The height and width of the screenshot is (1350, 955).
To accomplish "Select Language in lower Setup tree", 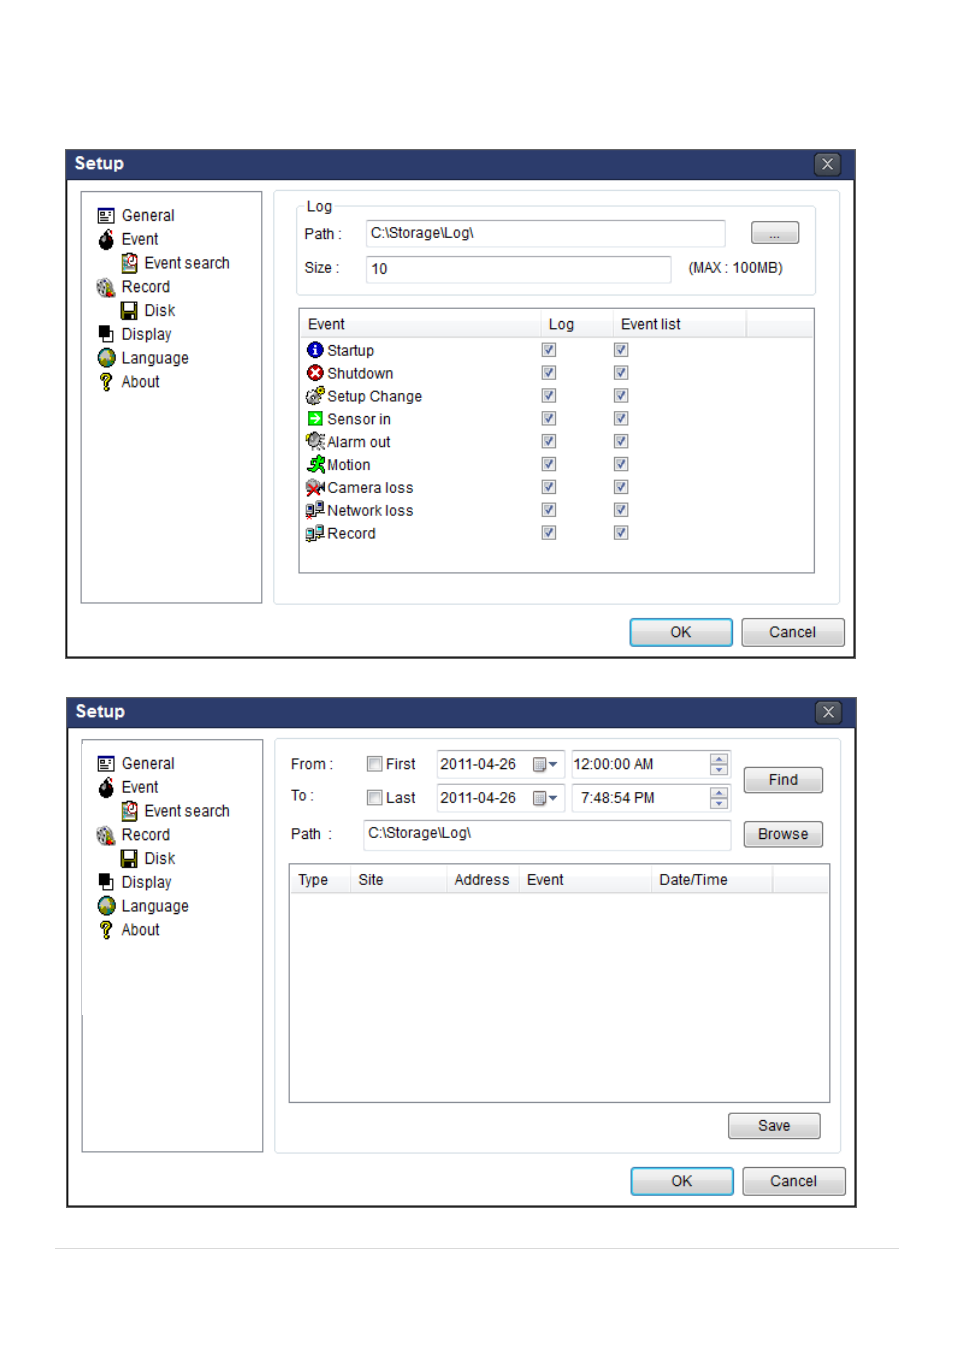I will (x=155, y=906).
